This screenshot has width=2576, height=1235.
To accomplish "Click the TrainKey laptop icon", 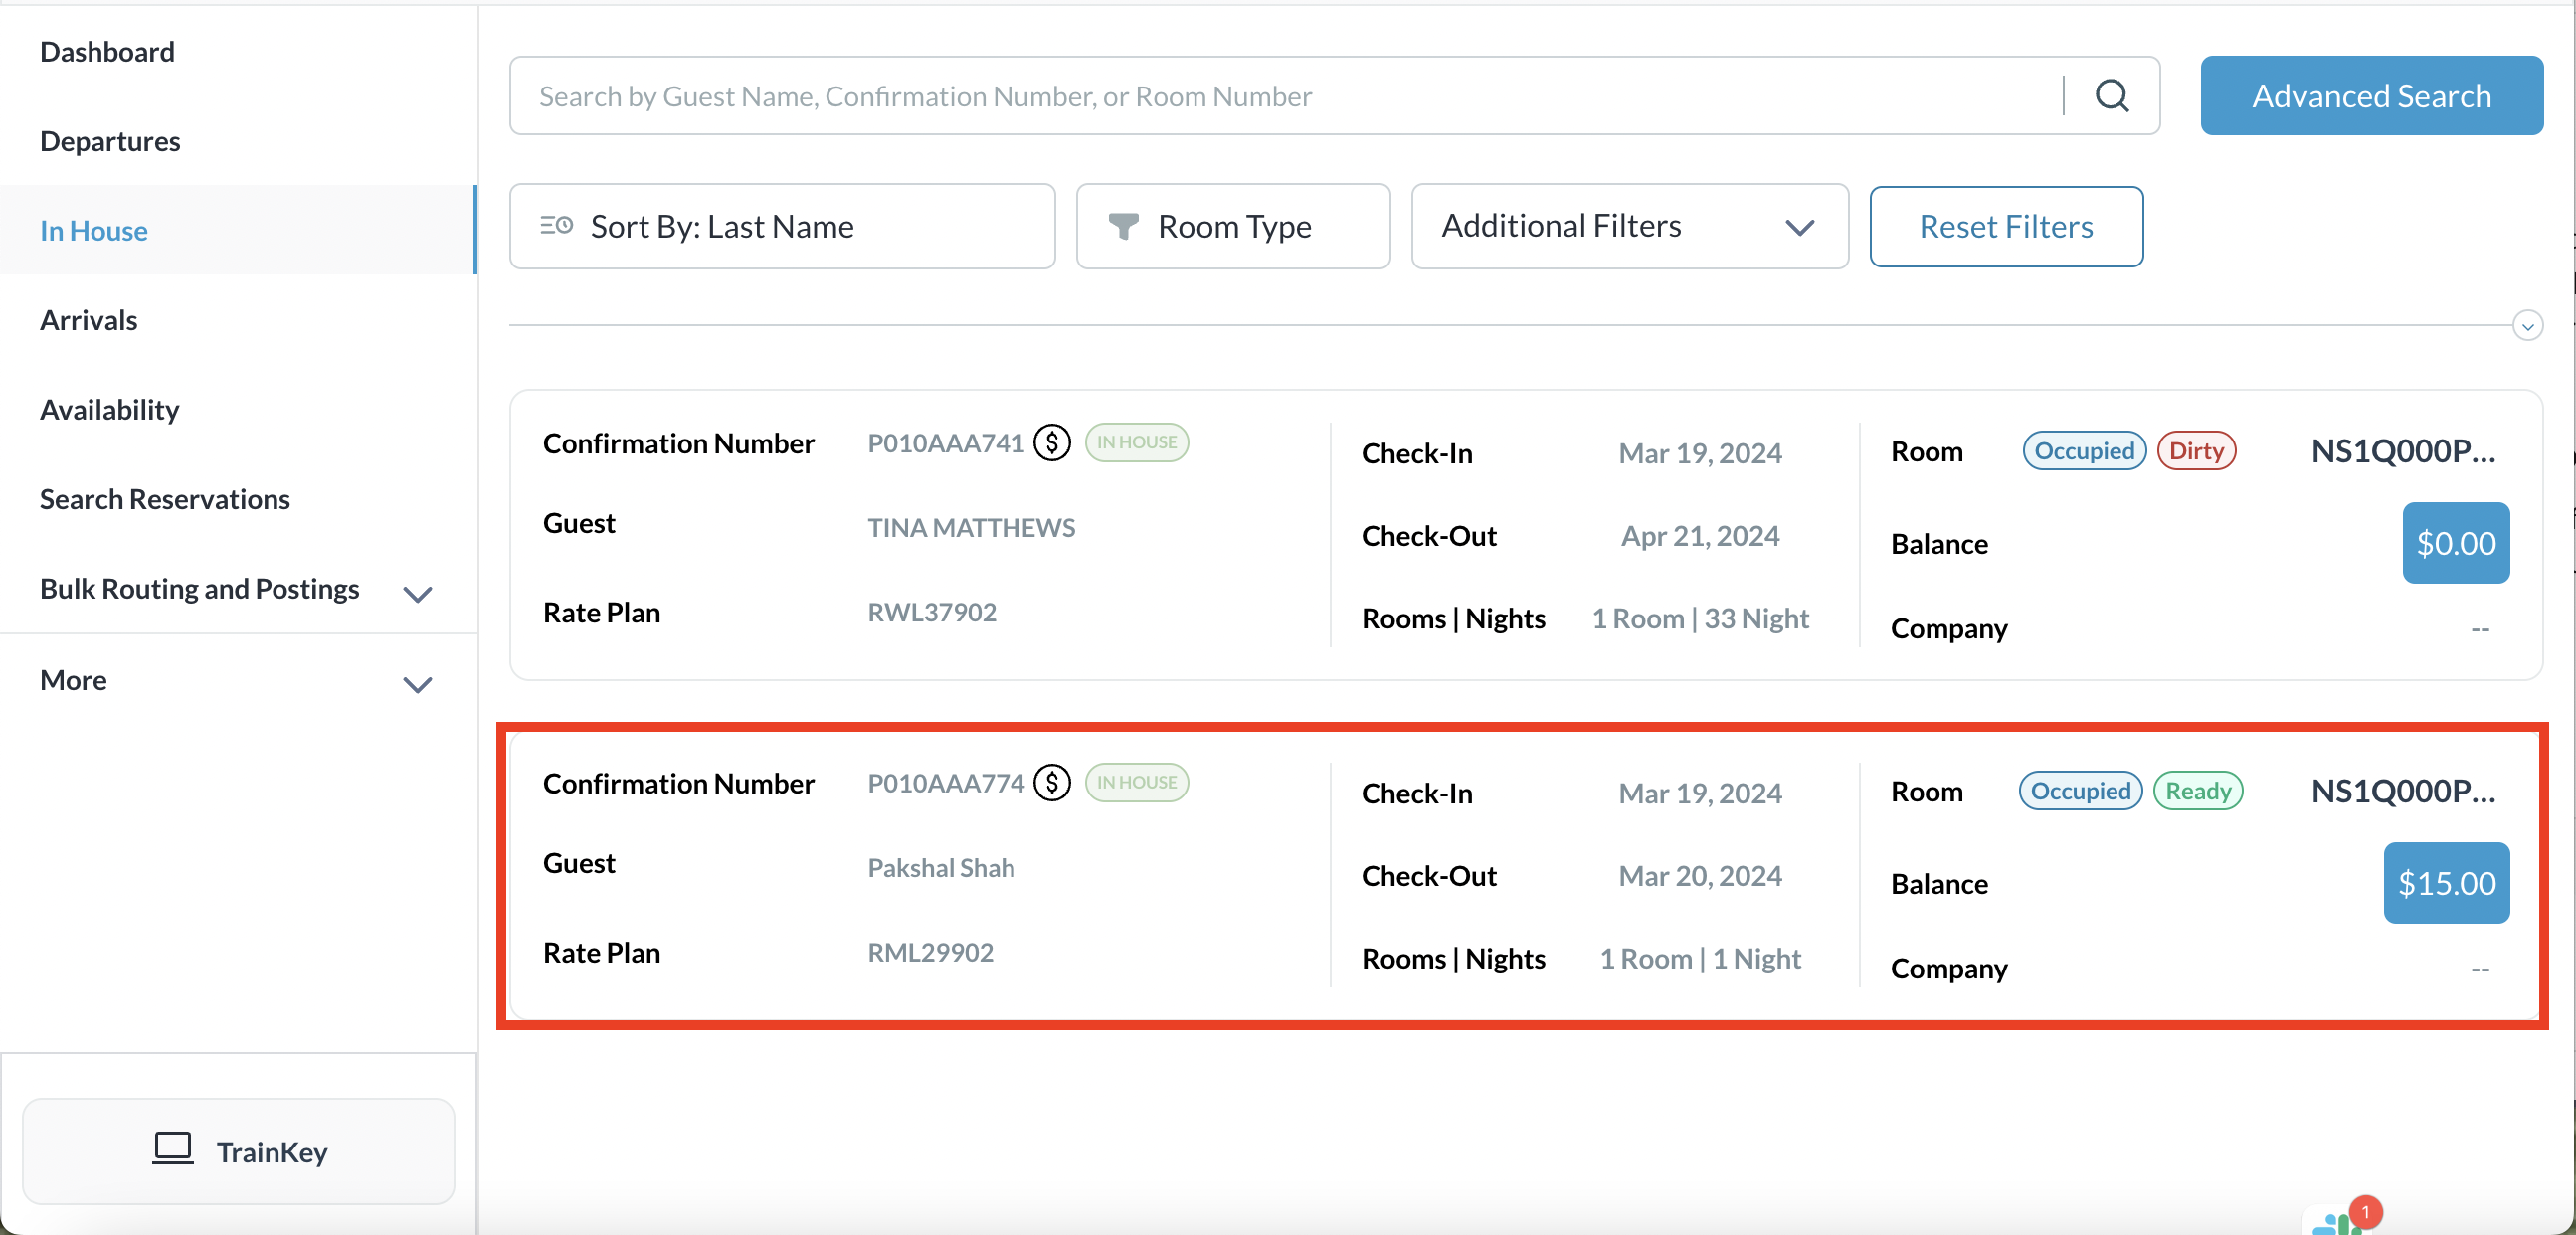I will [x=172, y=1149].
